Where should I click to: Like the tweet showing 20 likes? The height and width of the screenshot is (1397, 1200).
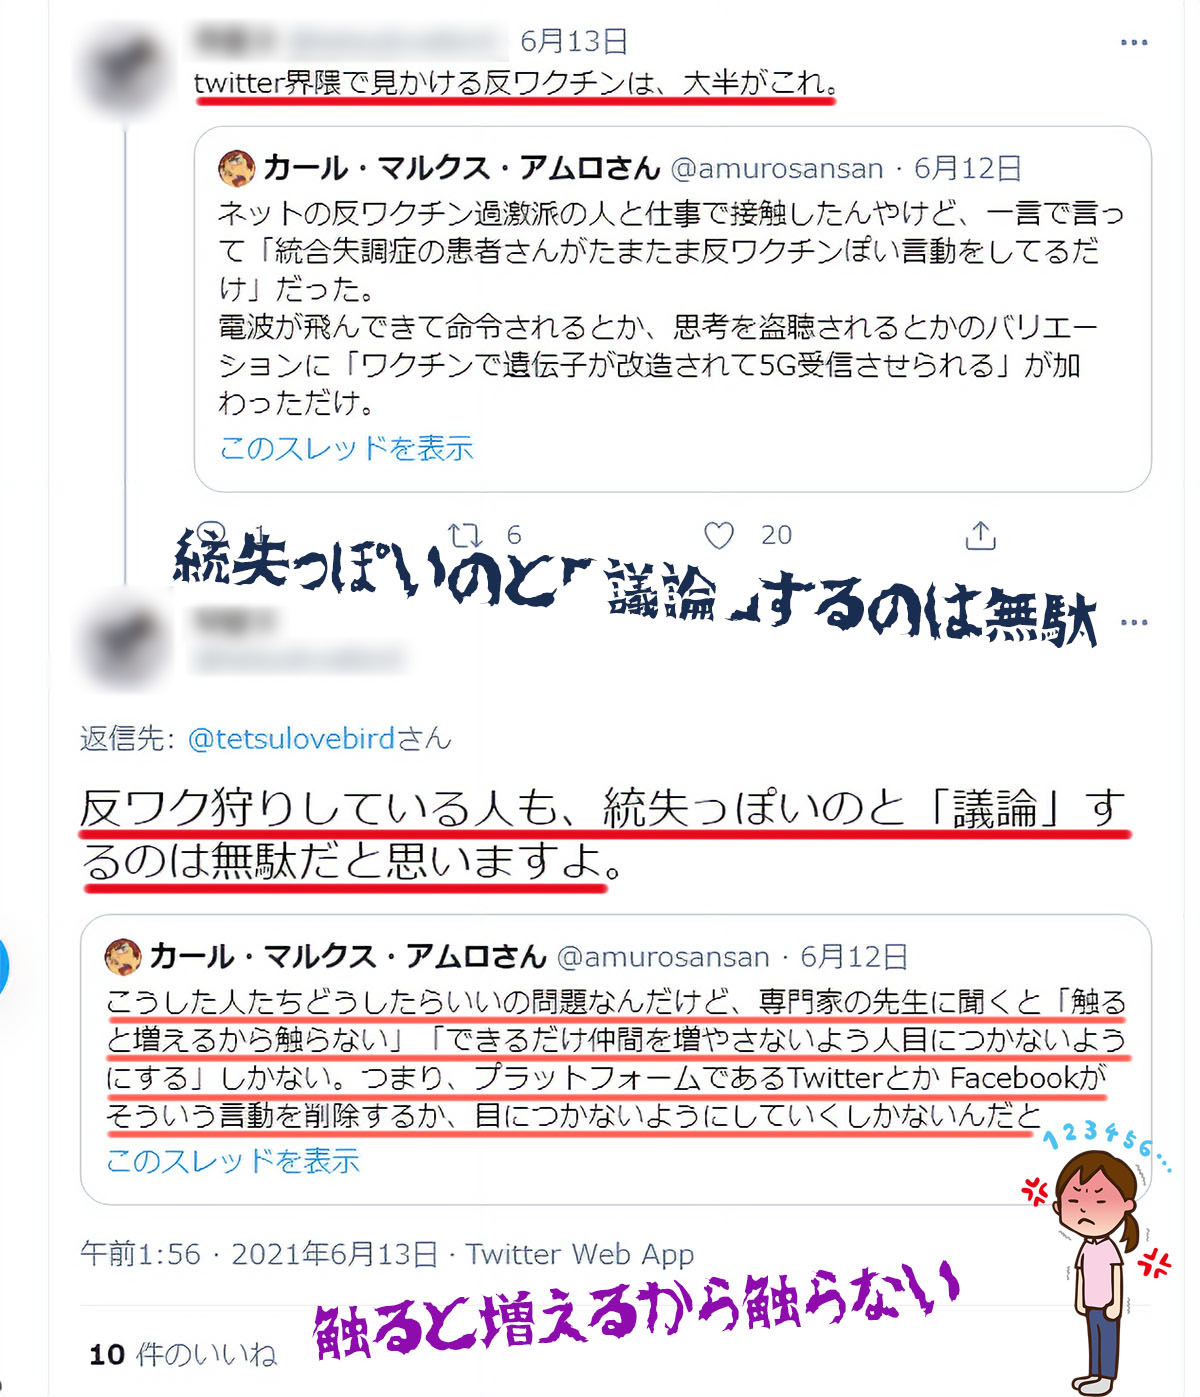[x=719, y=536]
